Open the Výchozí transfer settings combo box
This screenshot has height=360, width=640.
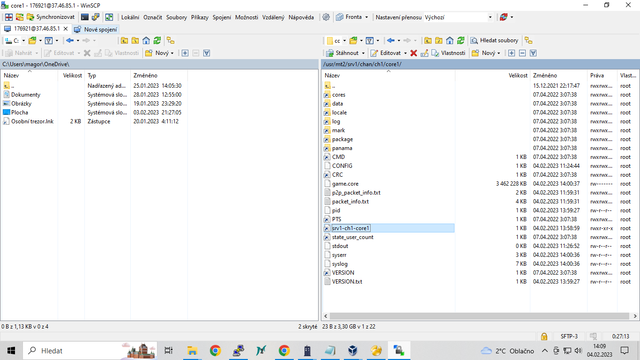458,17
